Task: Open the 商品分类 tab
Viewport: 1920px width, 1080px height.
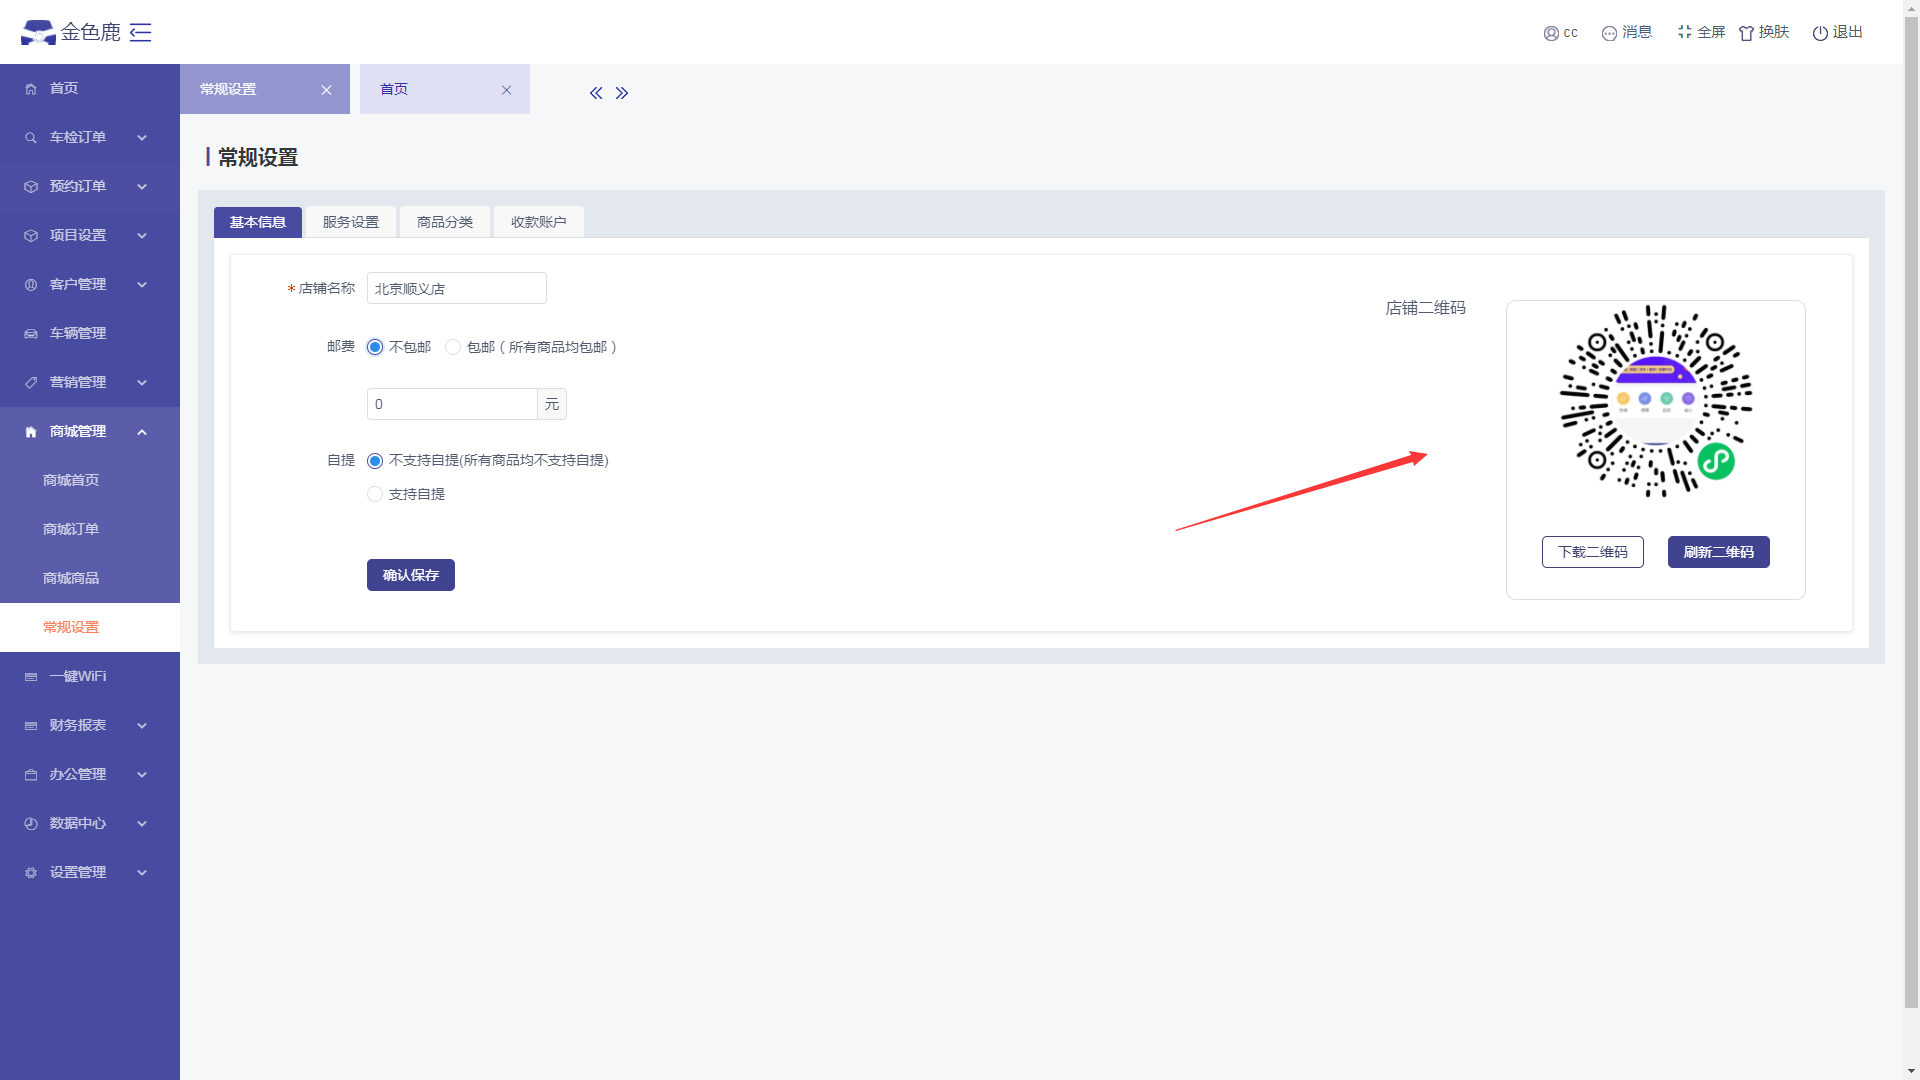Action: click(x=445, y=222)
